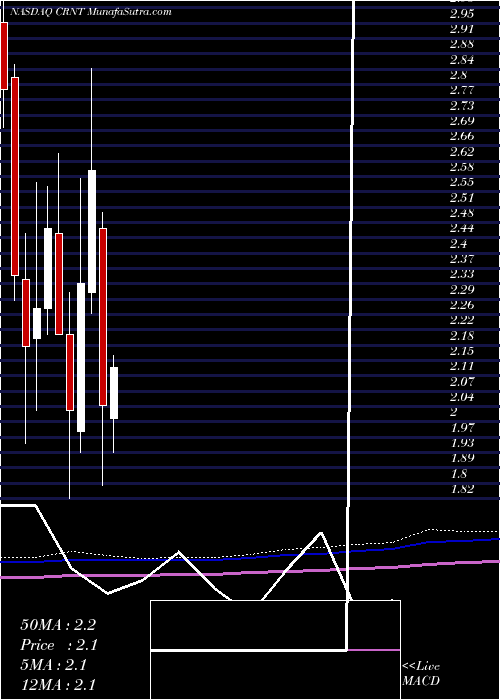
Task: Click the 2.22 price axis label
Action: (462, 320)
